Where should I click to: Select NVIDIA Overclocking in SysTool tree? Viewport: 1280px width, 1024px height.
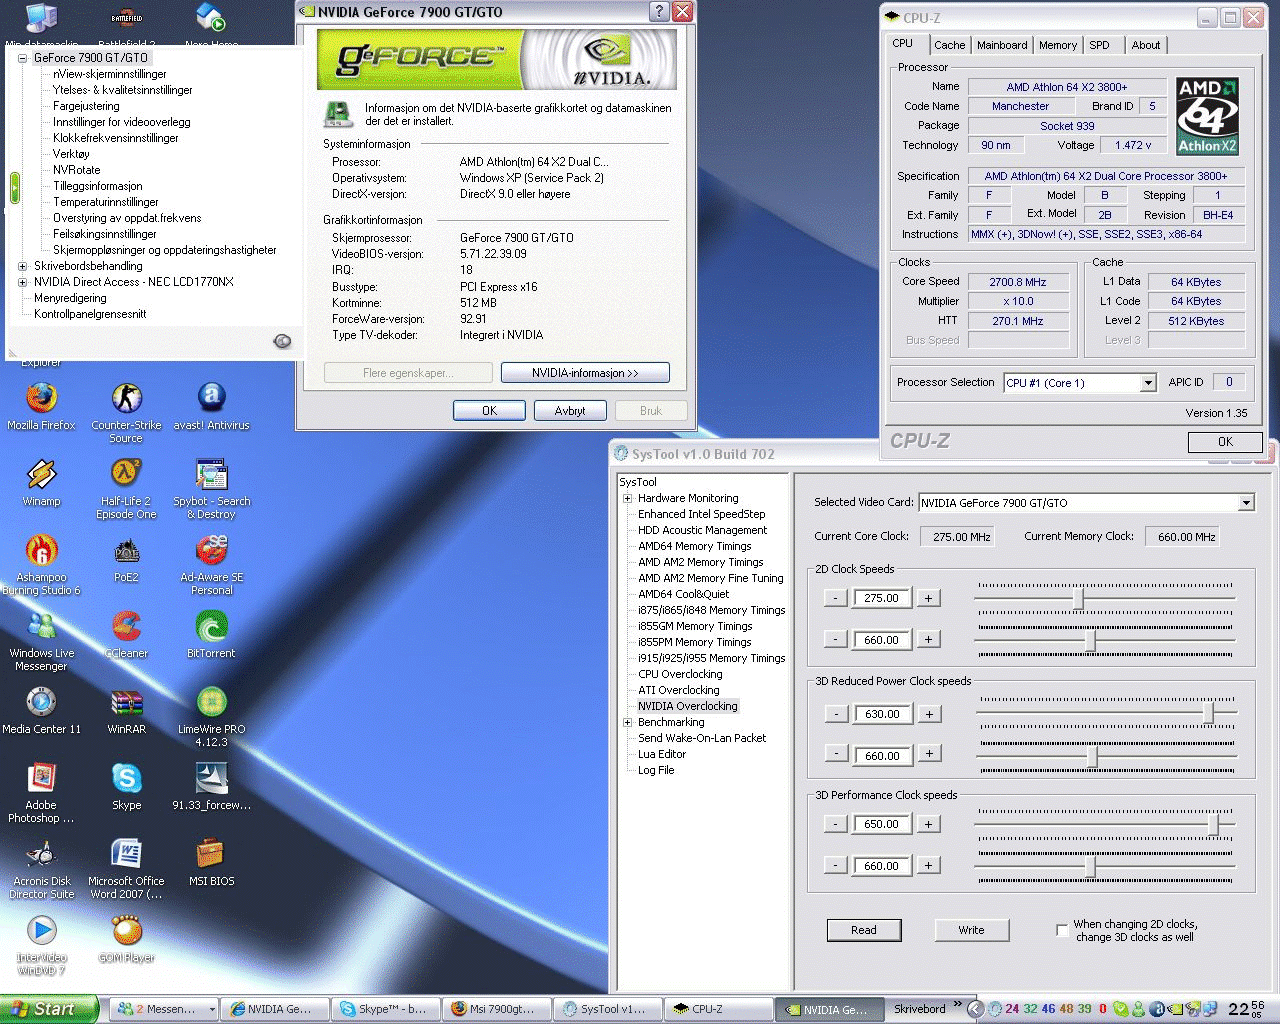pos(688,706)
